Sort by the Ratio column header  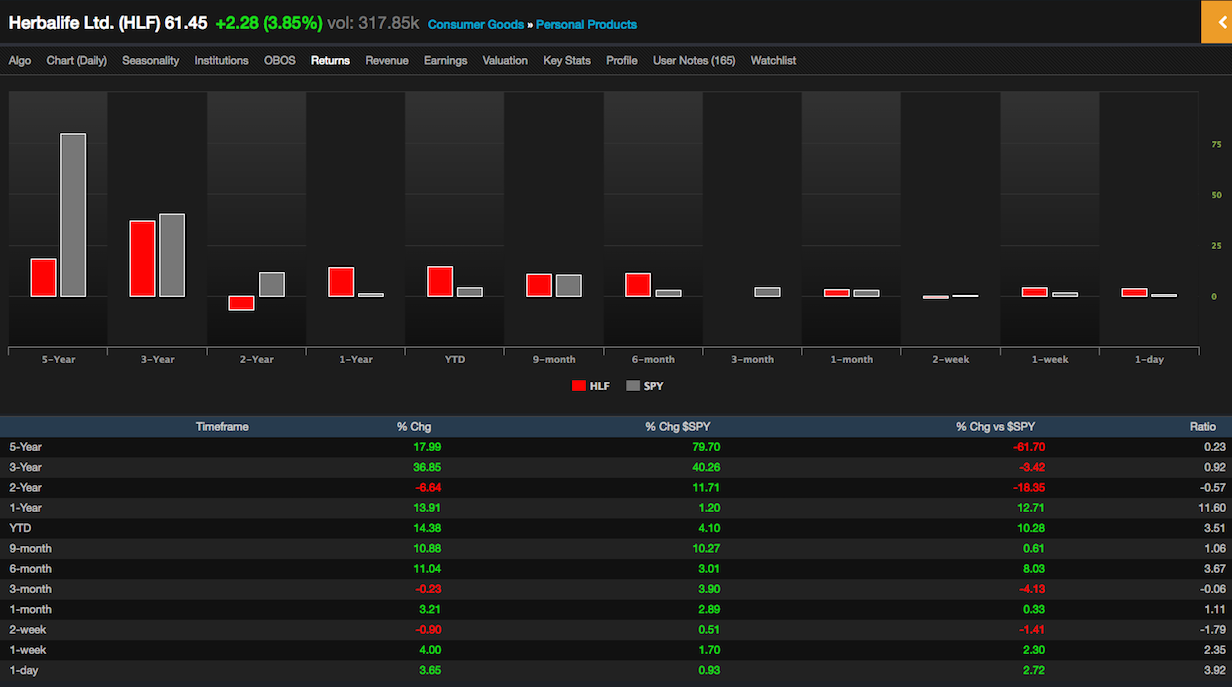[1203, 427]
